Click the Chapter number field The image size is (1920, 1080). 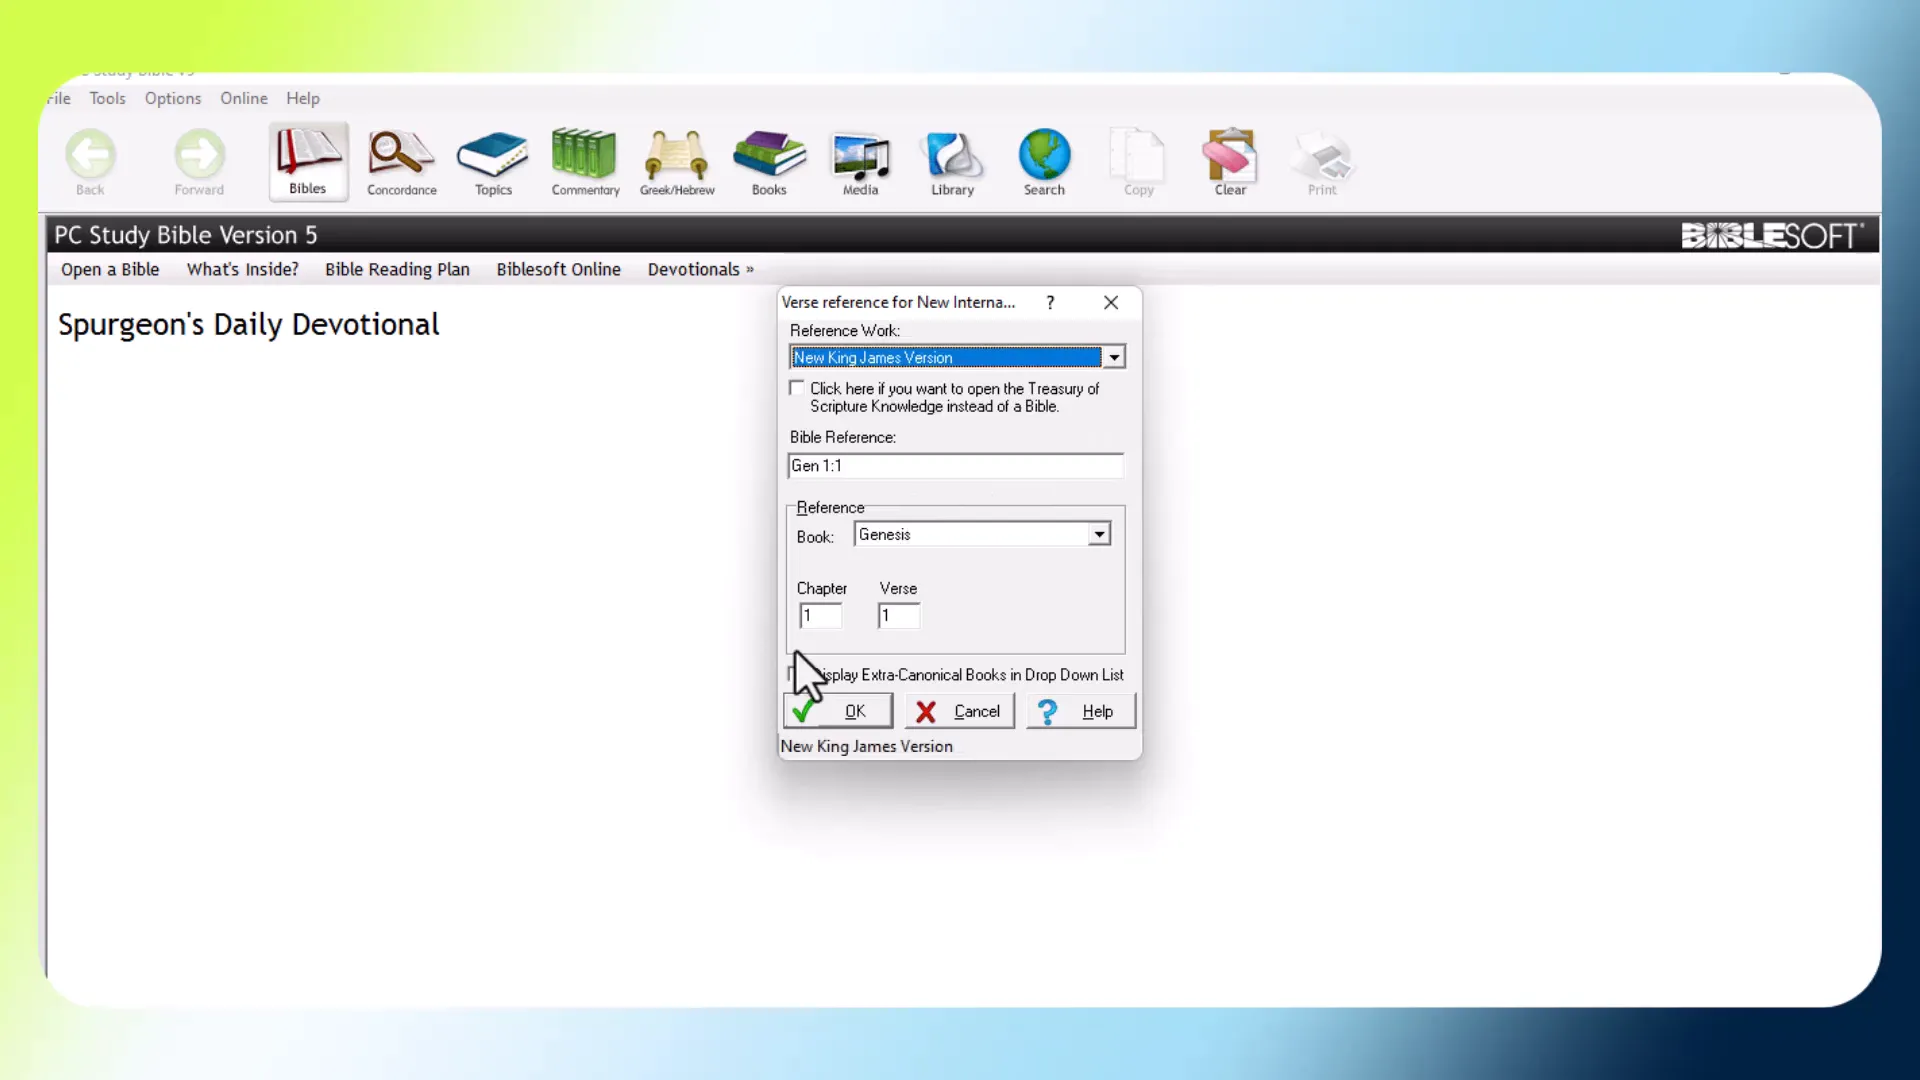(x=821, y=616)
